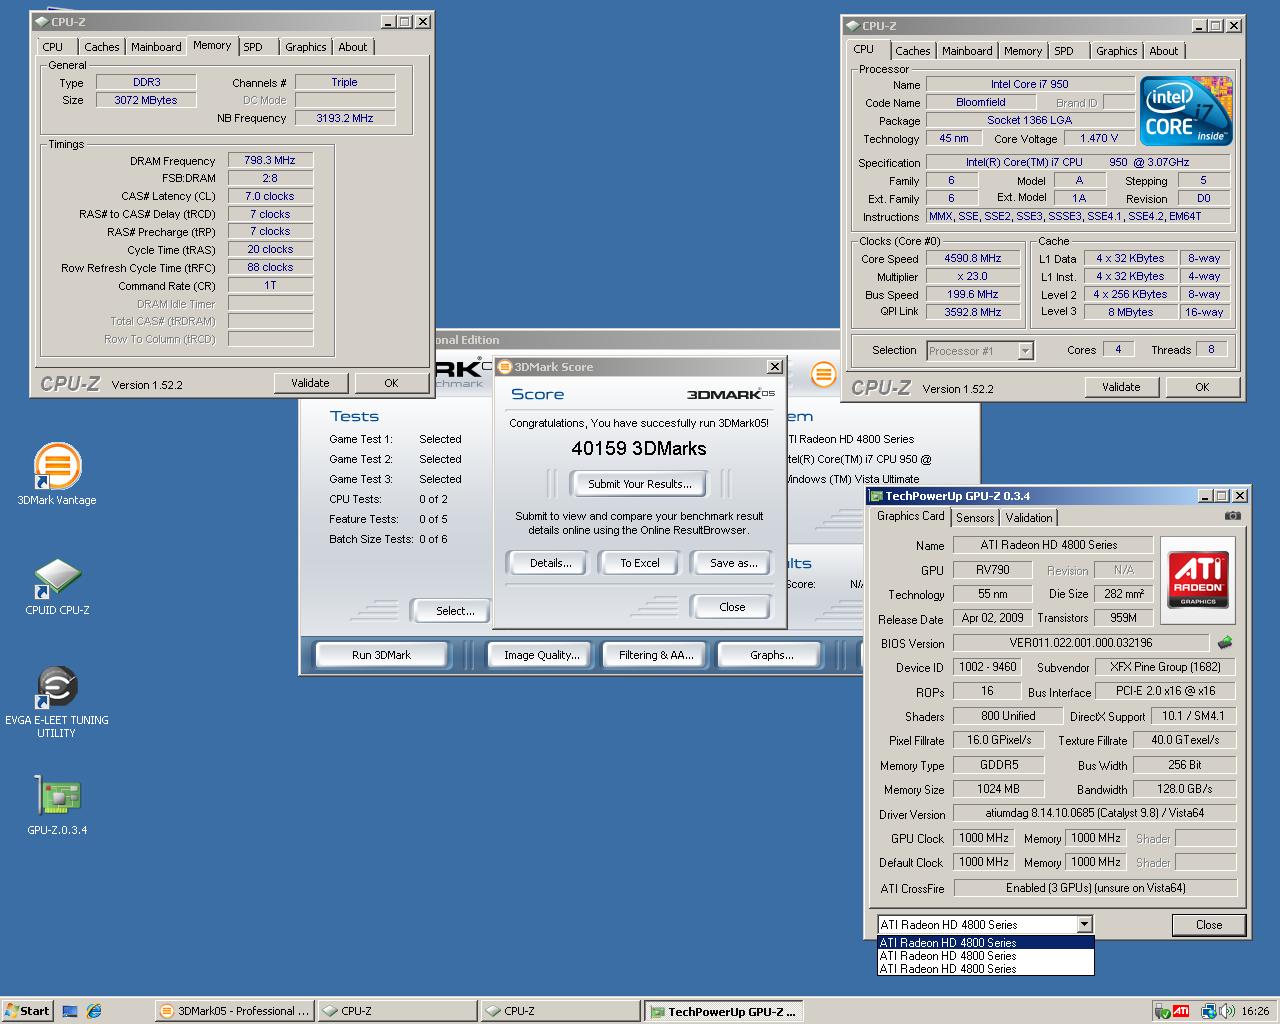The width and height of the screenshot is (1280, 1024).
Task: Open Graphics tab in left CPU-Z window
Action: [x=305, y=47]
